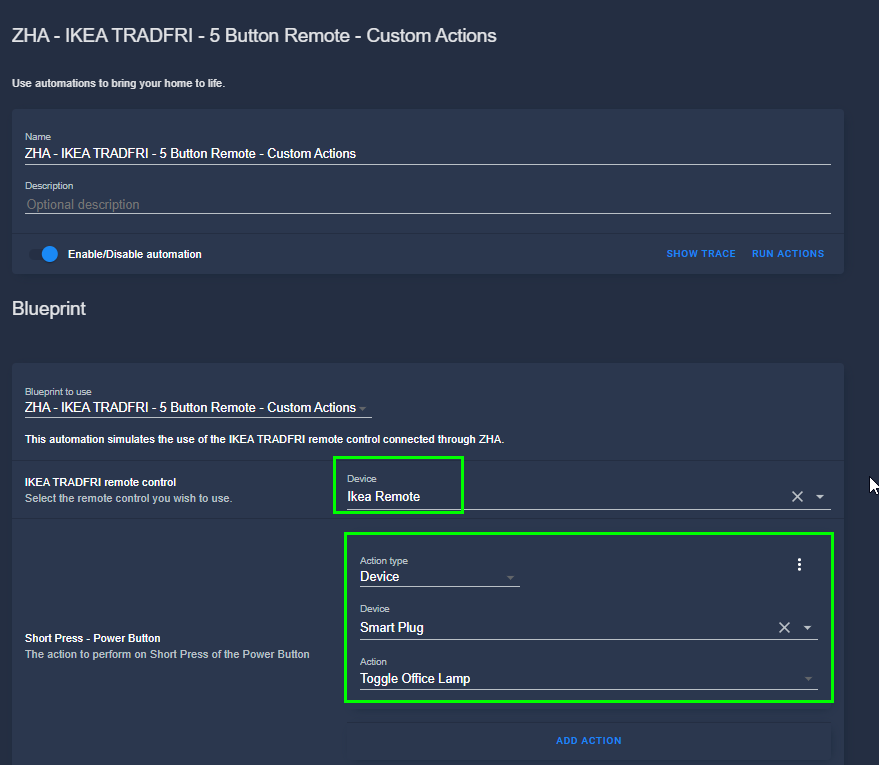Click SHOW TRACE link
879x765 pixels.
(701, 254)
